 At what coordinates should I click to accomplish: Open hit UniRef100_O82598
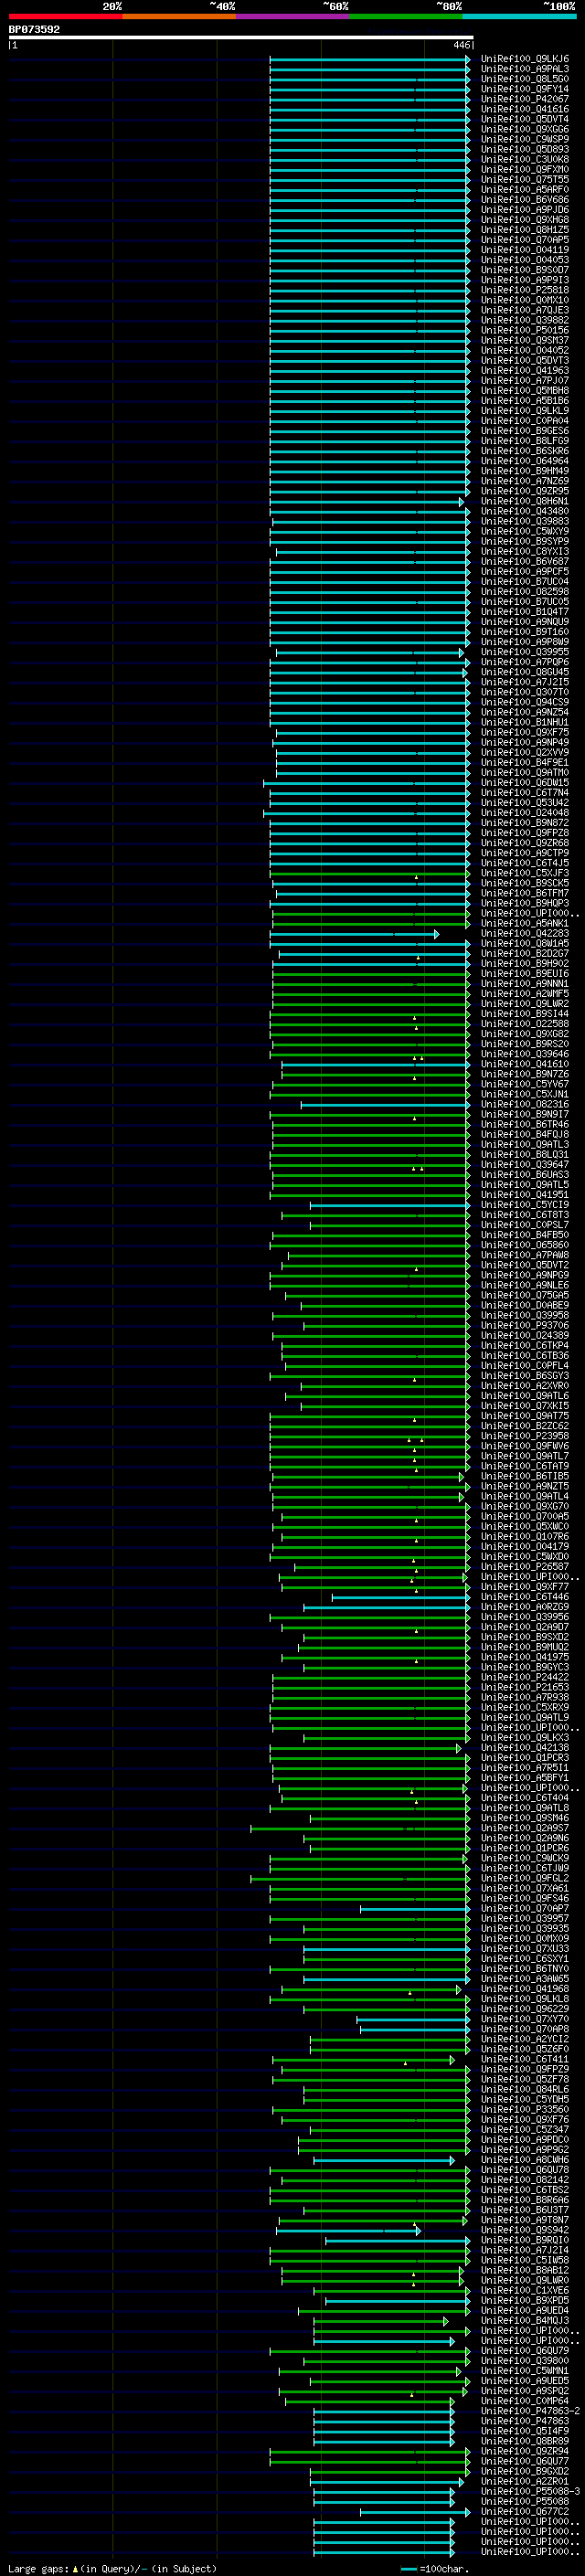coord(525,592)
